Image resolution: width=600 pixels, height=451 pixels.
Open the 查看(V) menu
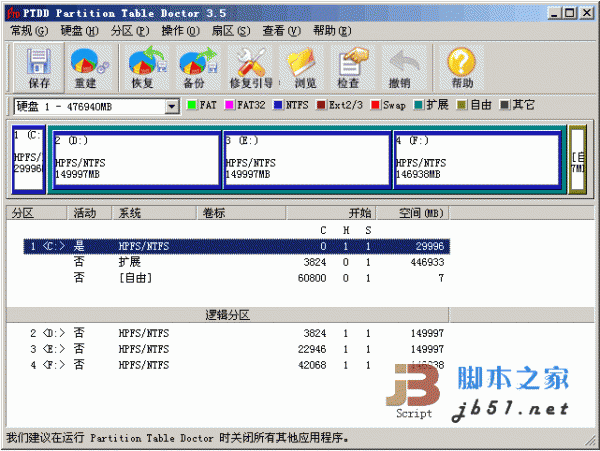tap(281, 31)
